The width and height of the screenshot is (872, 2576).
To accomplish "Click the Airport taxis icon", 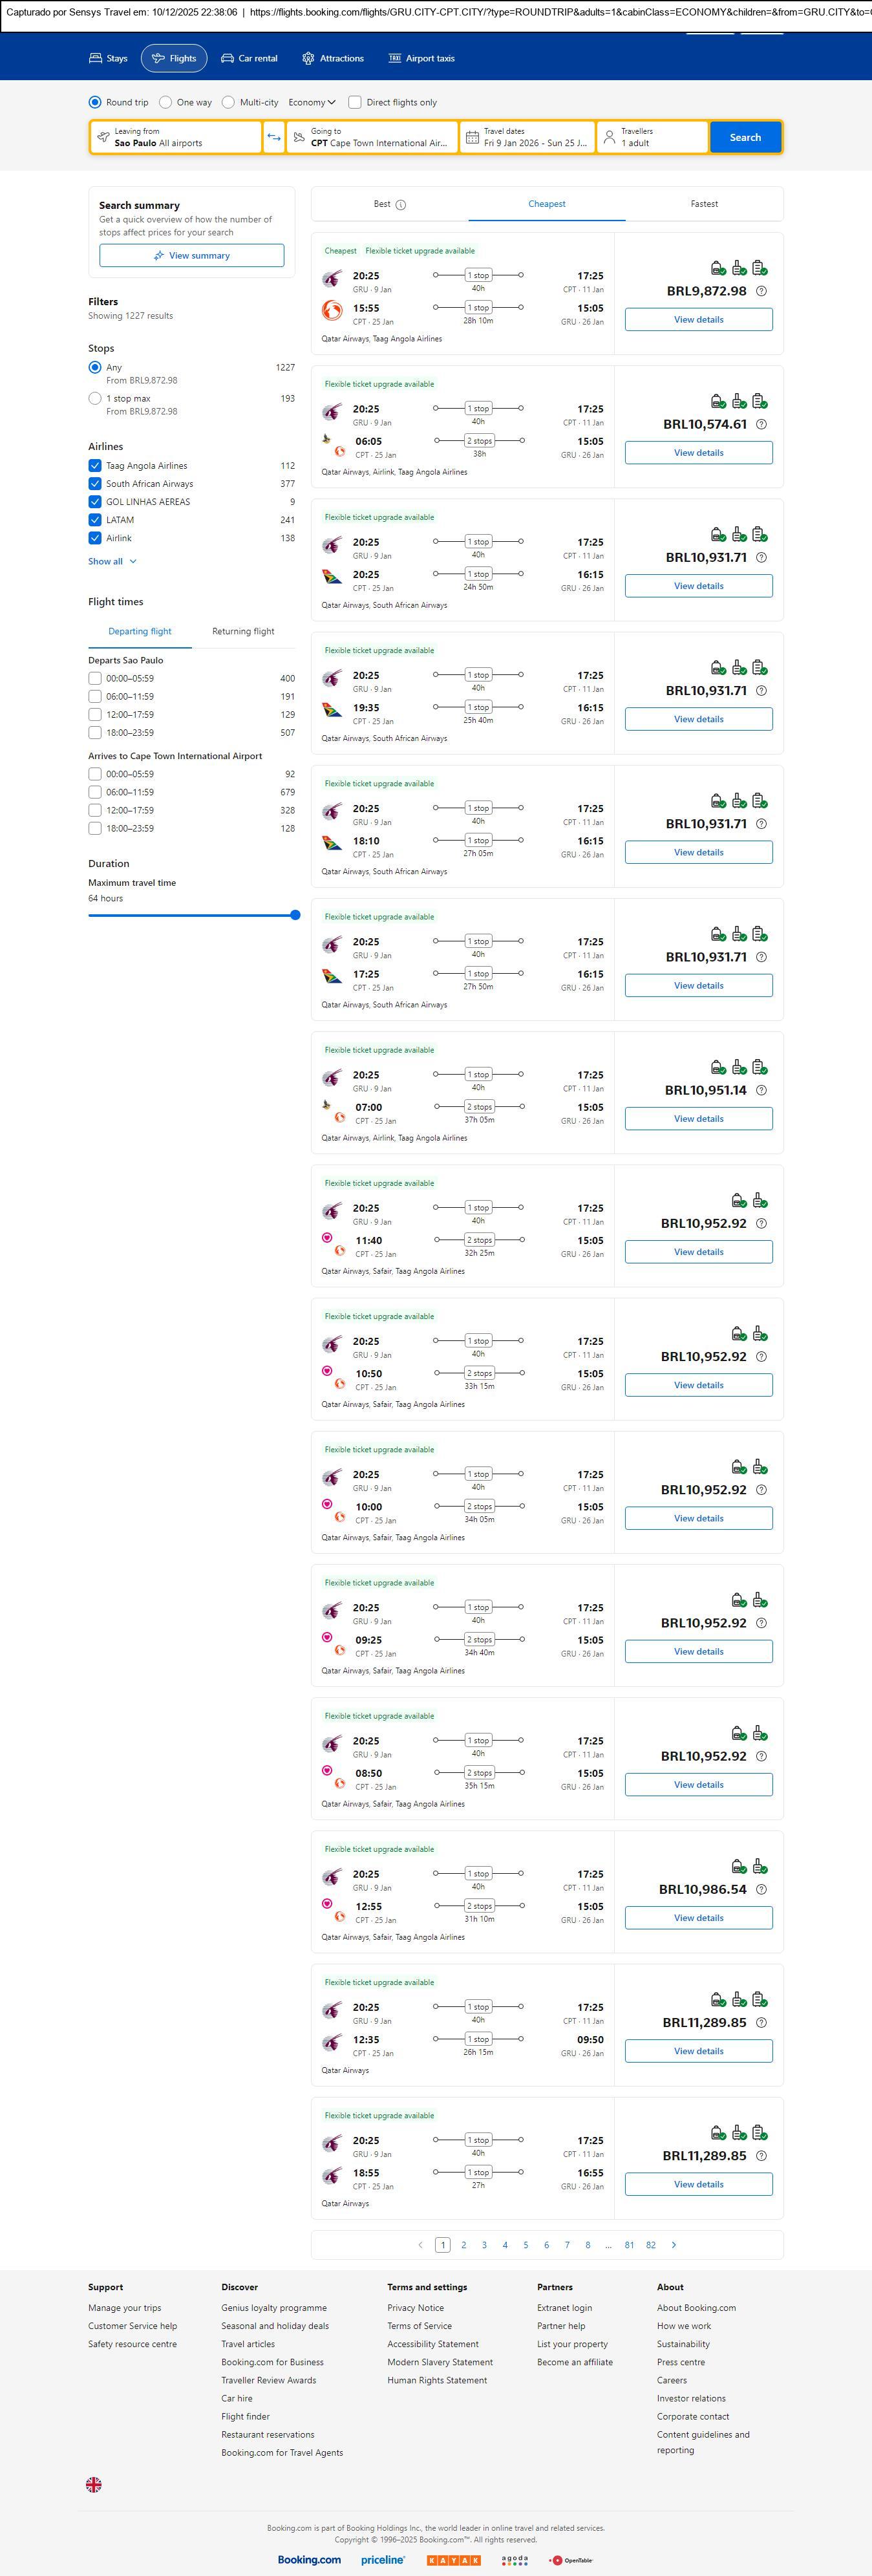I will coord(395,58).
